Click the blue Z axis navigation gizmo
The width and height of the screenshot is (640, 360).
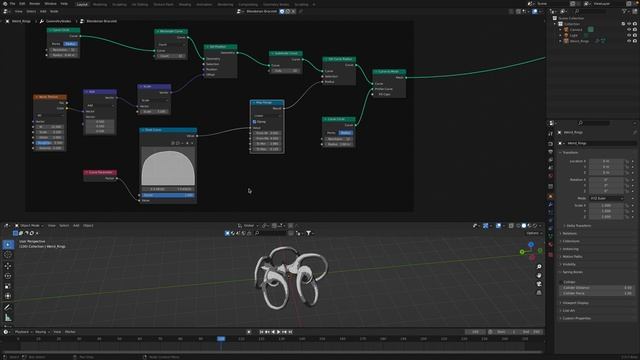pyautogui.click(x=531, y=244)
